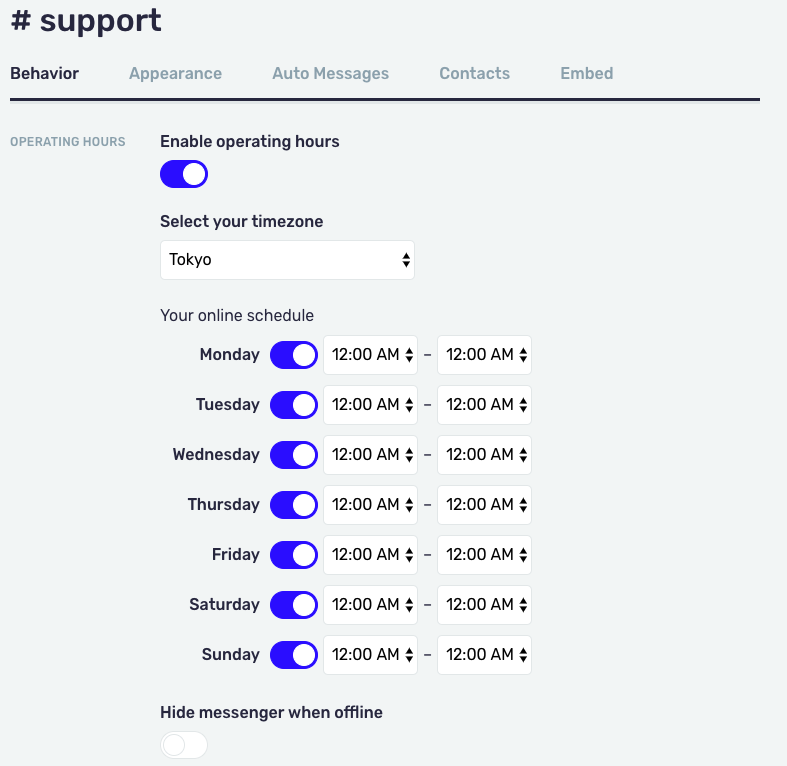787x766 pixels.
Task: Switch off Thursday schedule toggle
Action: point(294,505)
